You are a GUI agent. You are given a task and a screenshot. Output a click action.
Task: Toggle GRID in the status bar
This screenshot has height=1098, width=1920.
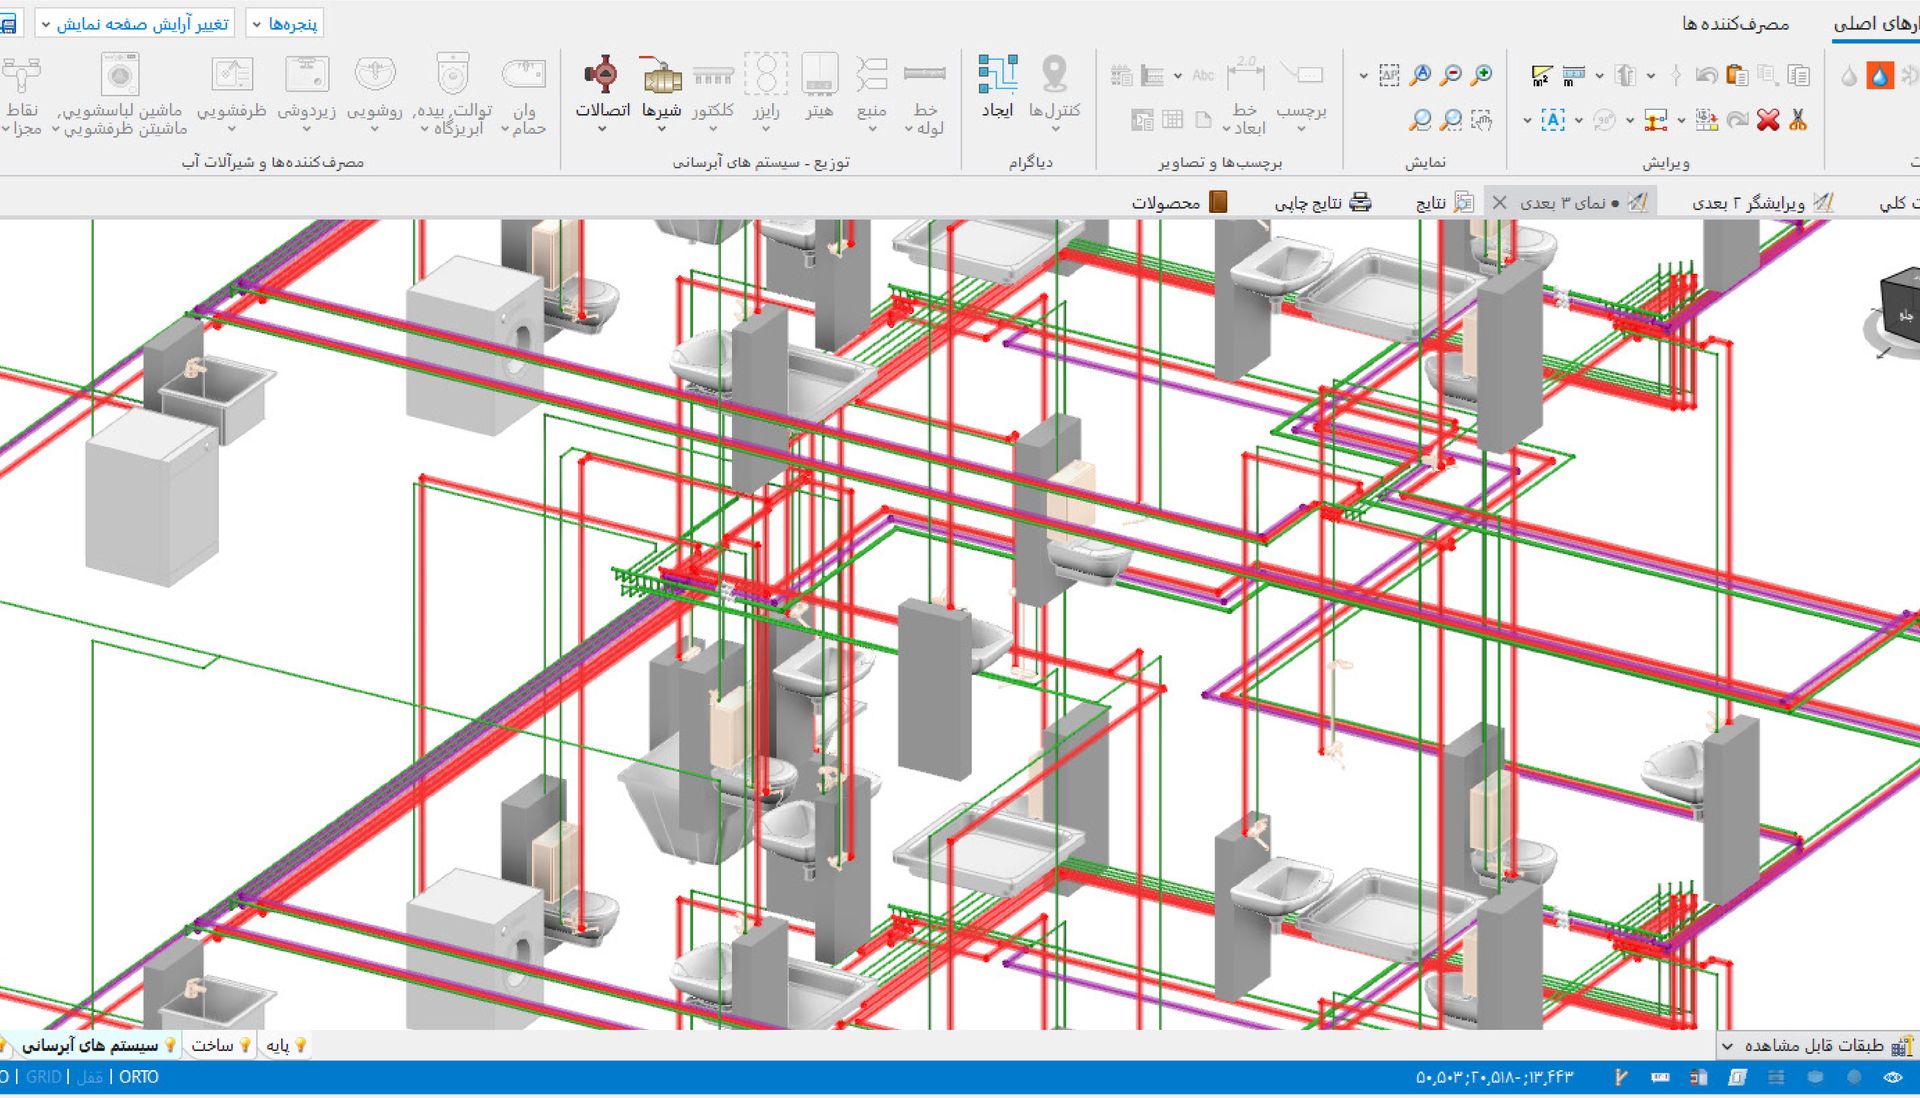point(43,1077)
